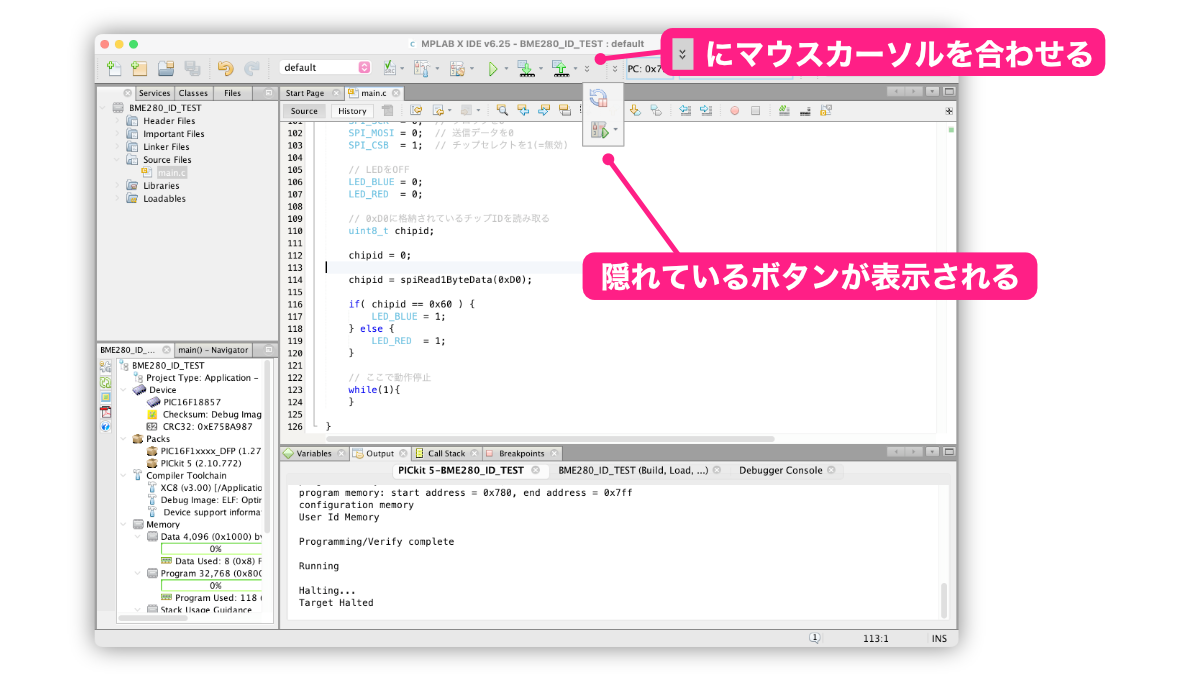Expand the Header Files folder
The height and width of the screenshot is (675, 1200).
click(x=116, y=121)
